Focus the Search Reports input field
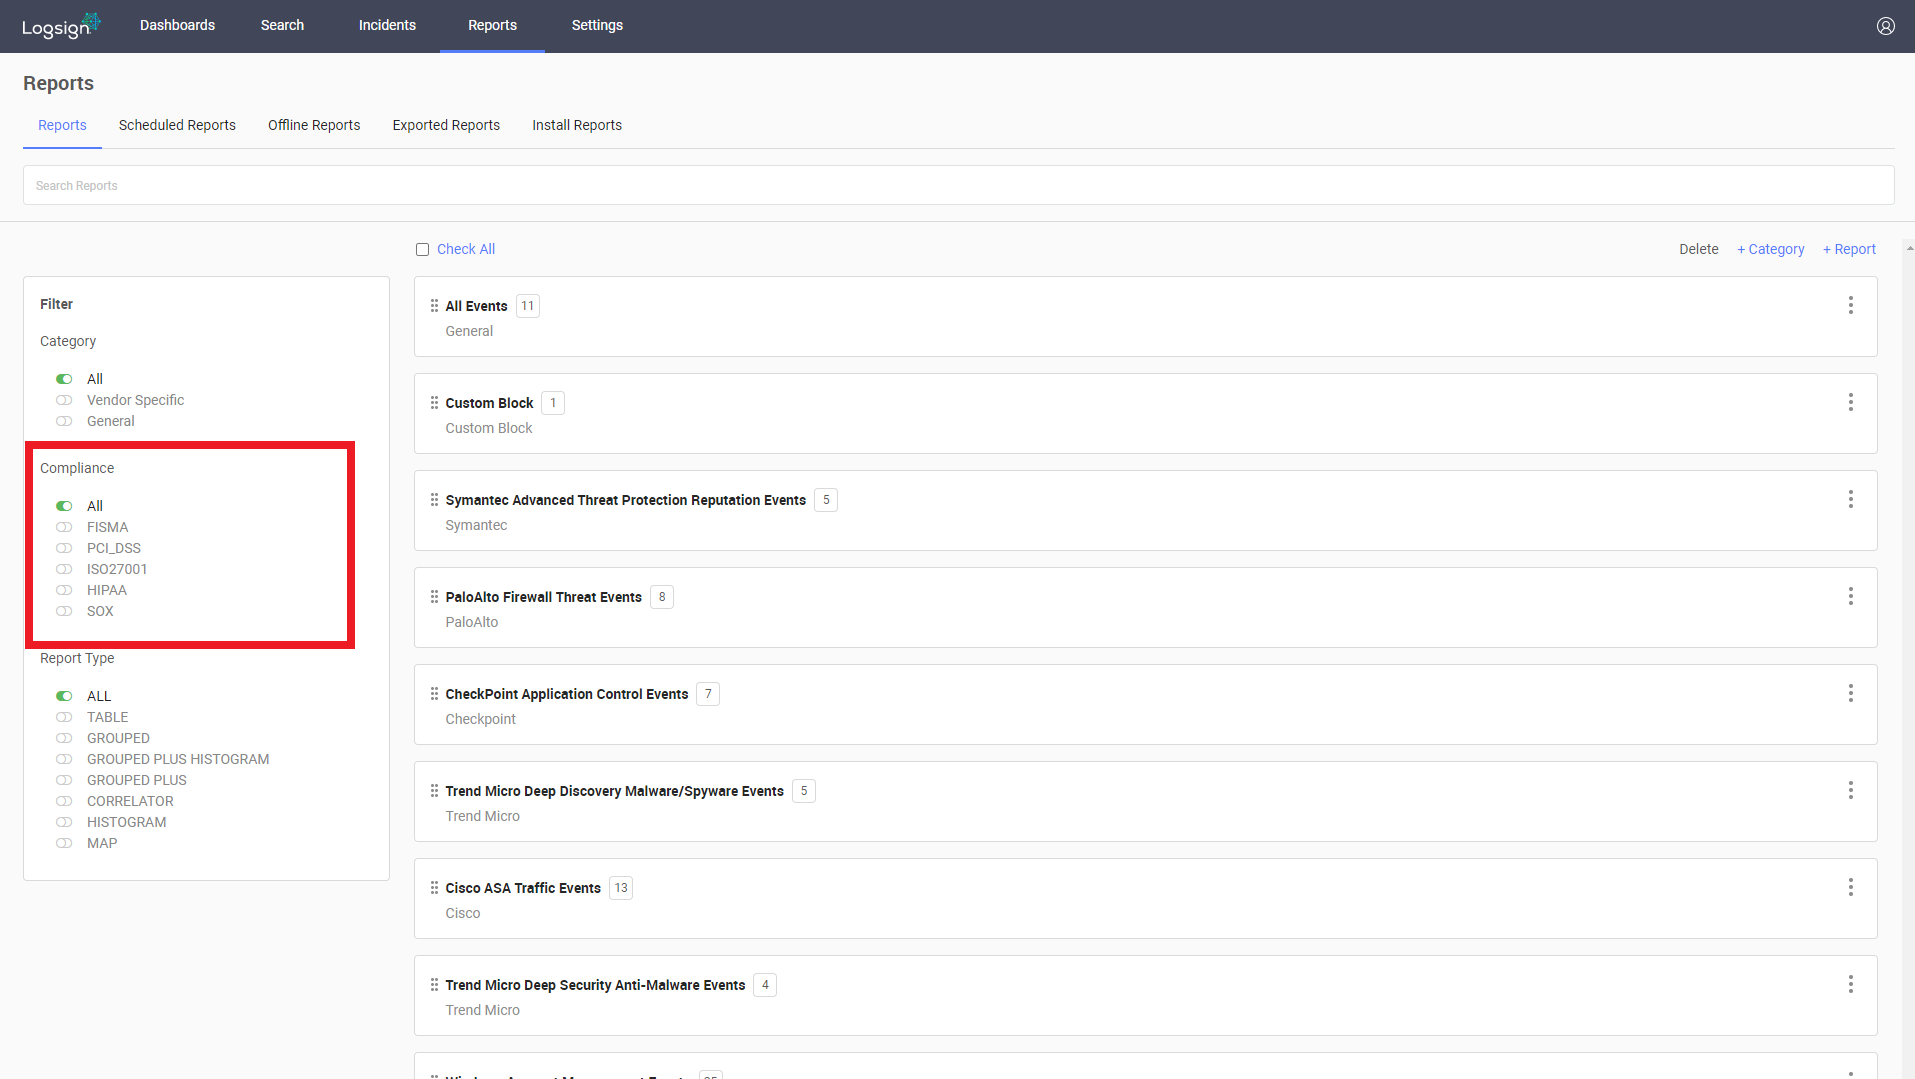Viewport: 1915px width, 1079px height. tap(958, 185)
